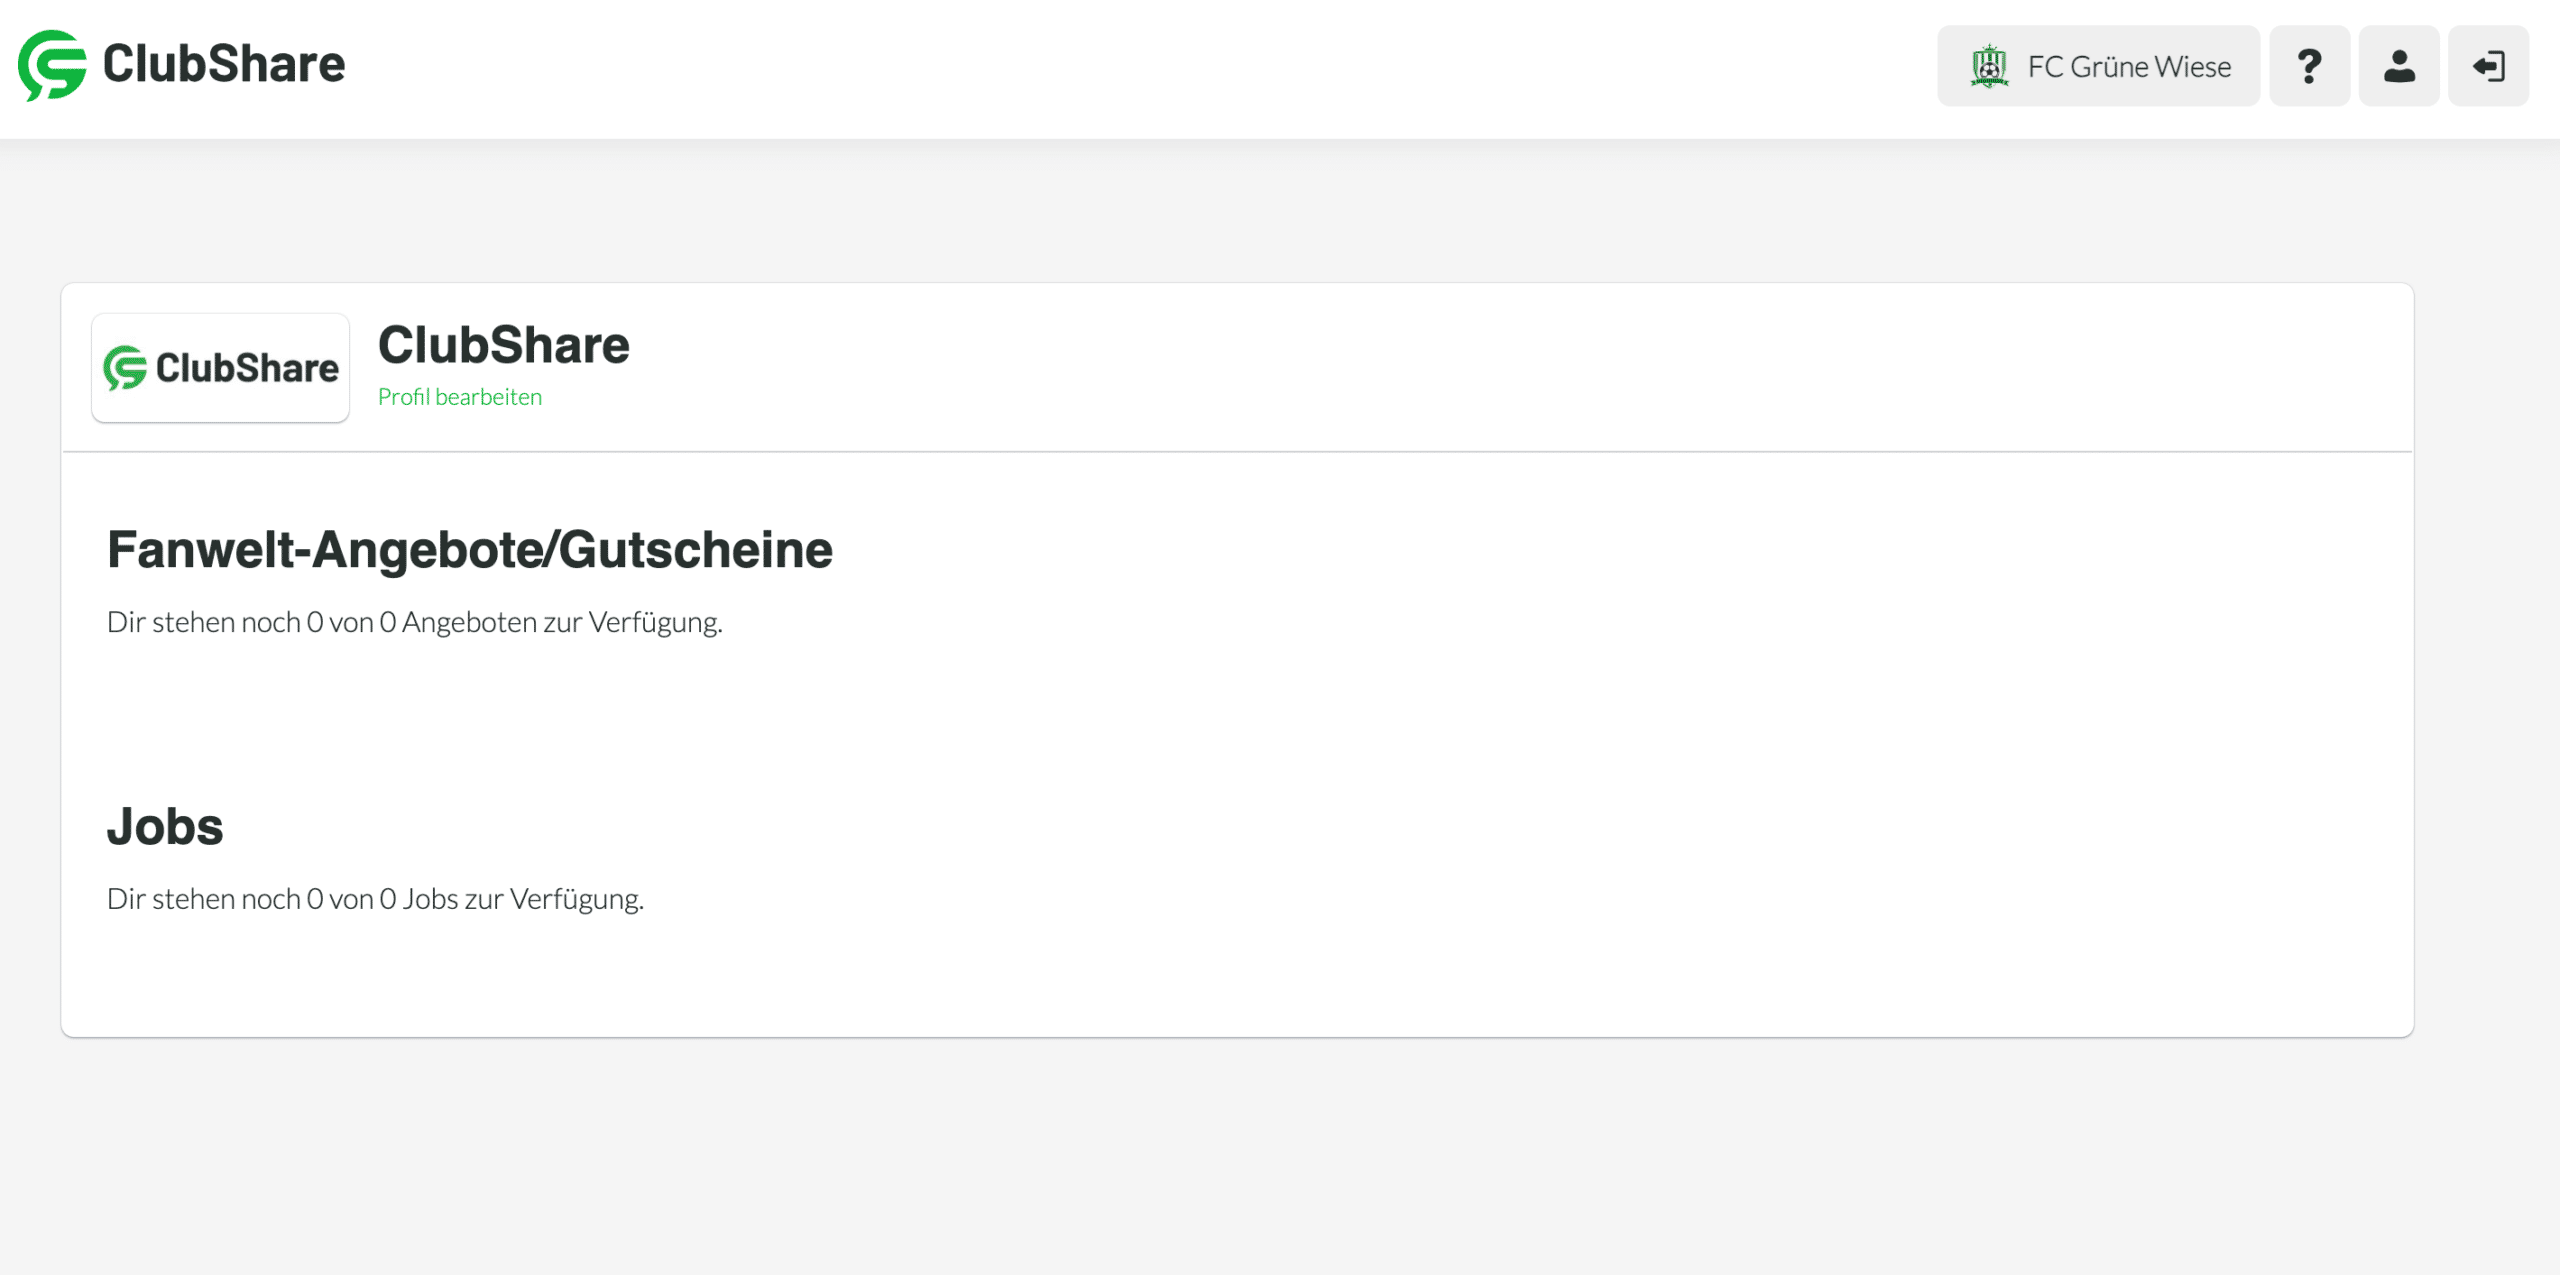This screenshot has width=2560, height=1275.
Task: Click the ClubShare profile title heading
Action: (x=504, y=345)
